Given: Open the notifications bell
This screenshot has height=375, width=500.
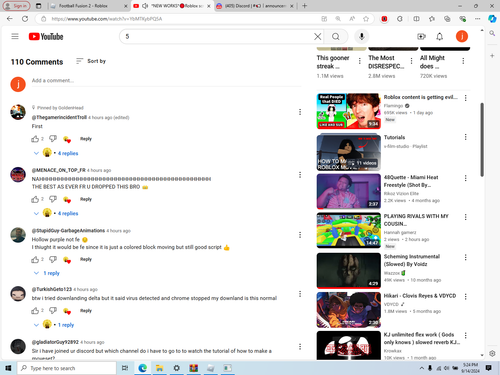Looking at the screenshot, I should pyautogui.click(x=440, y=36).
